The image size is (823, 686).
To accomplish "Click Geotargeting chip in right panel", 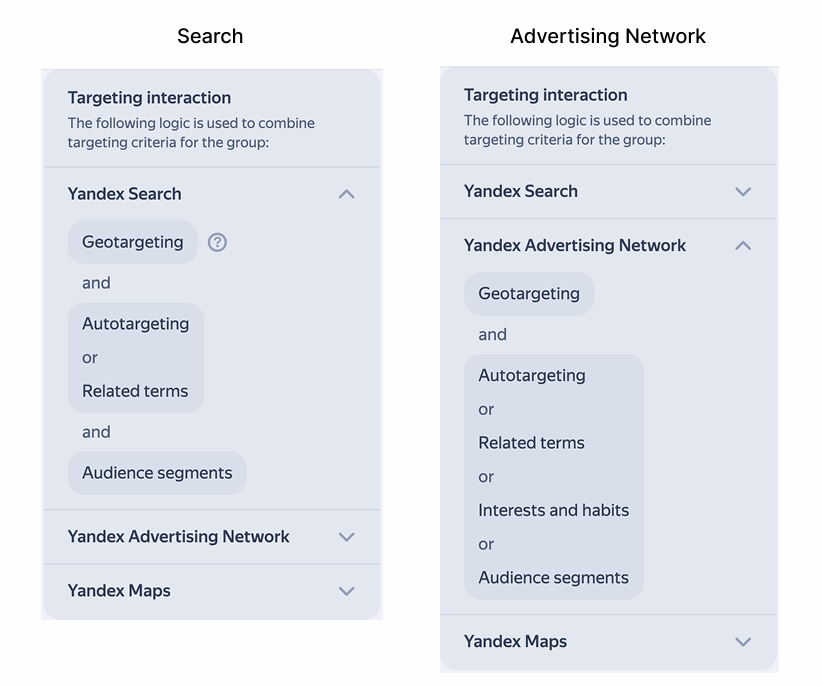I will (529, 294).
